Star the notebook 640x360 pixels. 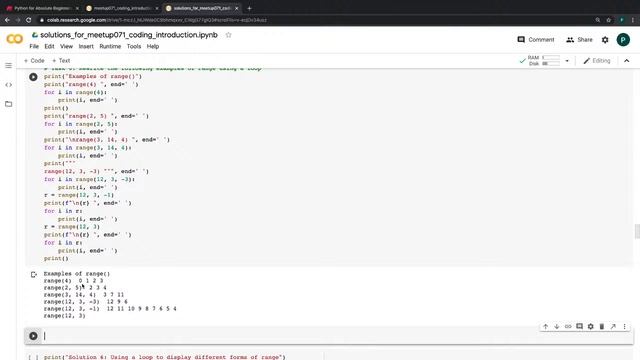(x=229, y=35)
